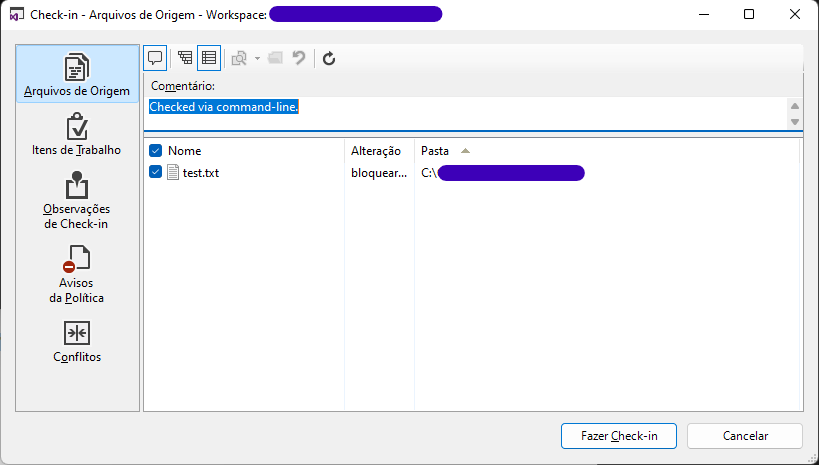Viewport: 819px width, 465px height.
Task: Click the Fazer Check-in button
Action: [x=619, y=436]
